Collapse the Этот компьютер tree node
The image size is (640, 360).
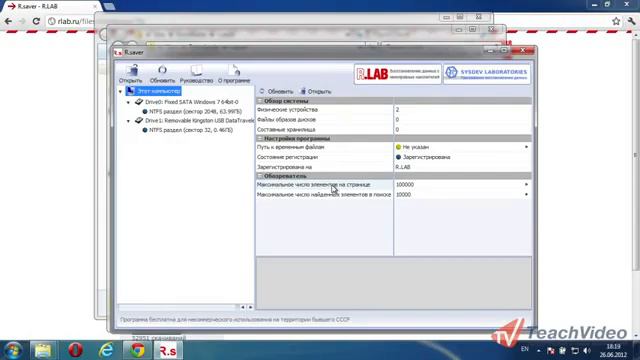[120, 91]
